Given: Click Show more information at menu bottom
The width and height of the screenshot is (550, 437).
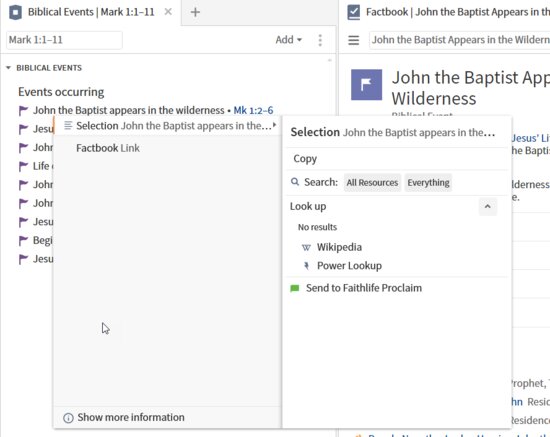Looking at the screenshot, I should pyautogui.click(x=131, y=417).
